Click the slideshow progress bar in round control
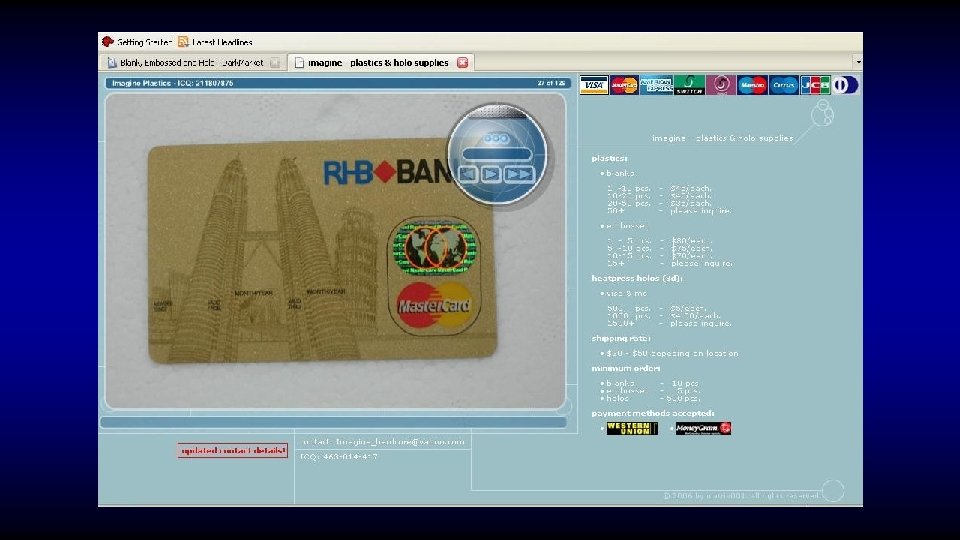 [497, 154]
